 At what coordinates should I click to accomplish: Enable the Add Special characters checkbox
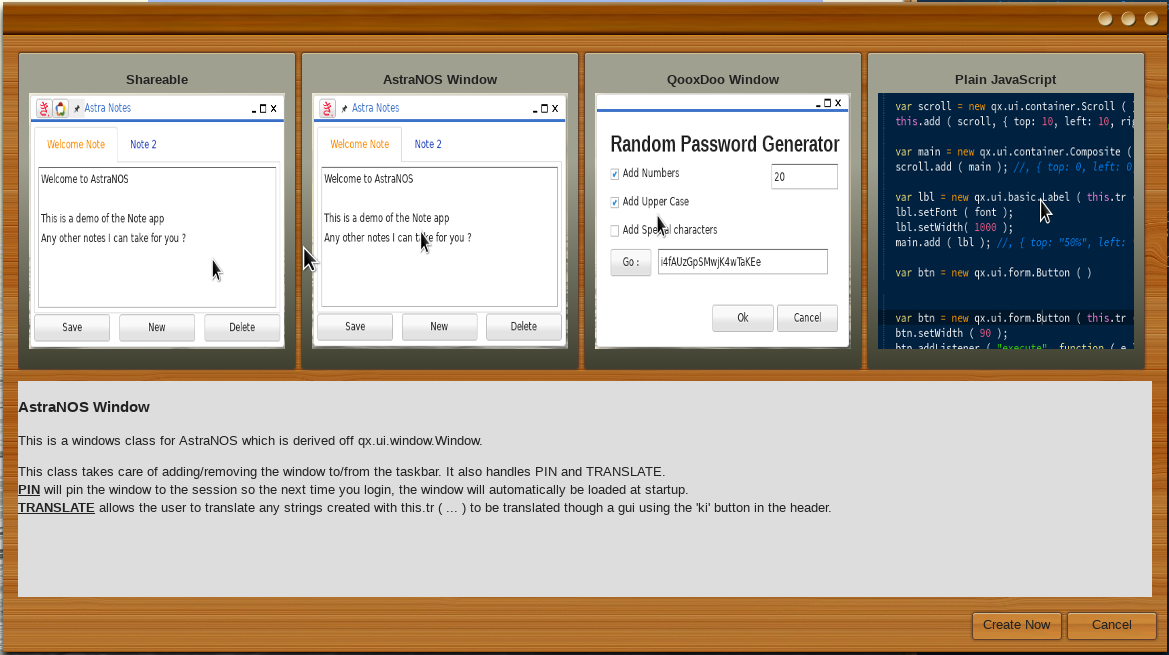click(614, 230)
